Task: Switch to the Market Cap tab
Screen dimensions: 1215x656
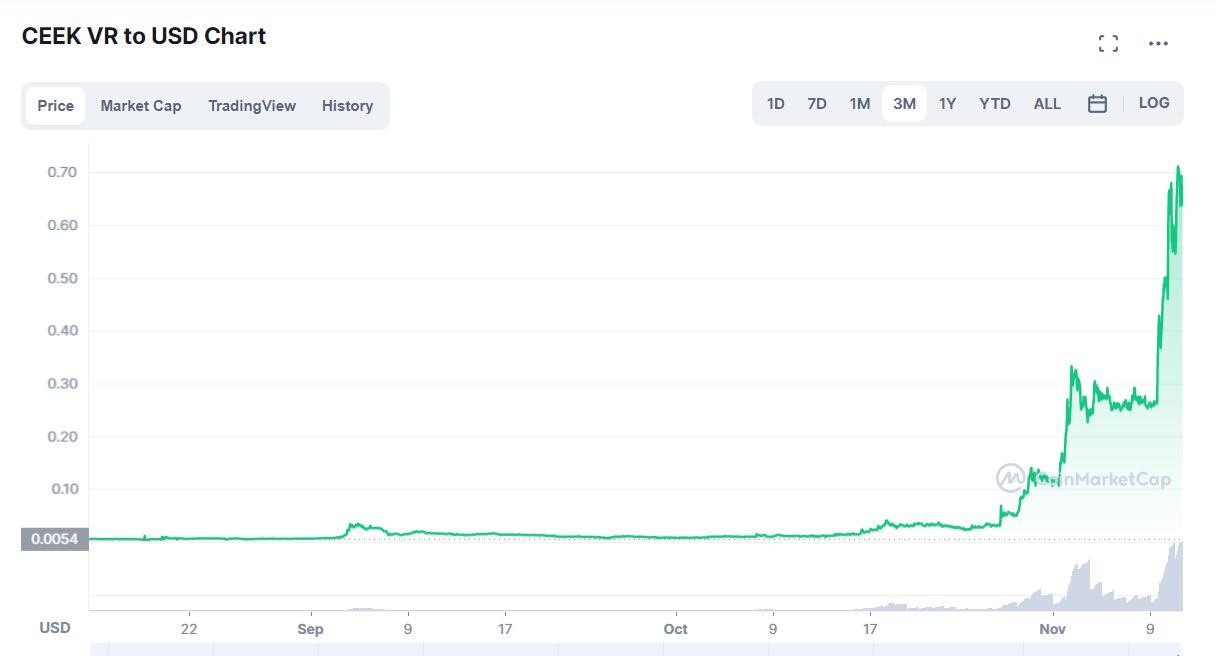Action: pos(141,106)
